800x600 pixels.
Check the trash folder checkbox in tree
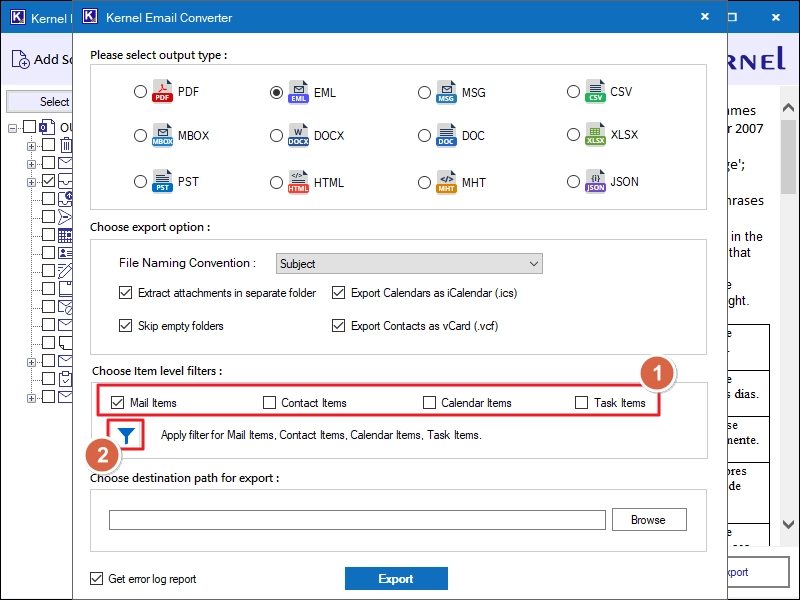click(48, 145)
